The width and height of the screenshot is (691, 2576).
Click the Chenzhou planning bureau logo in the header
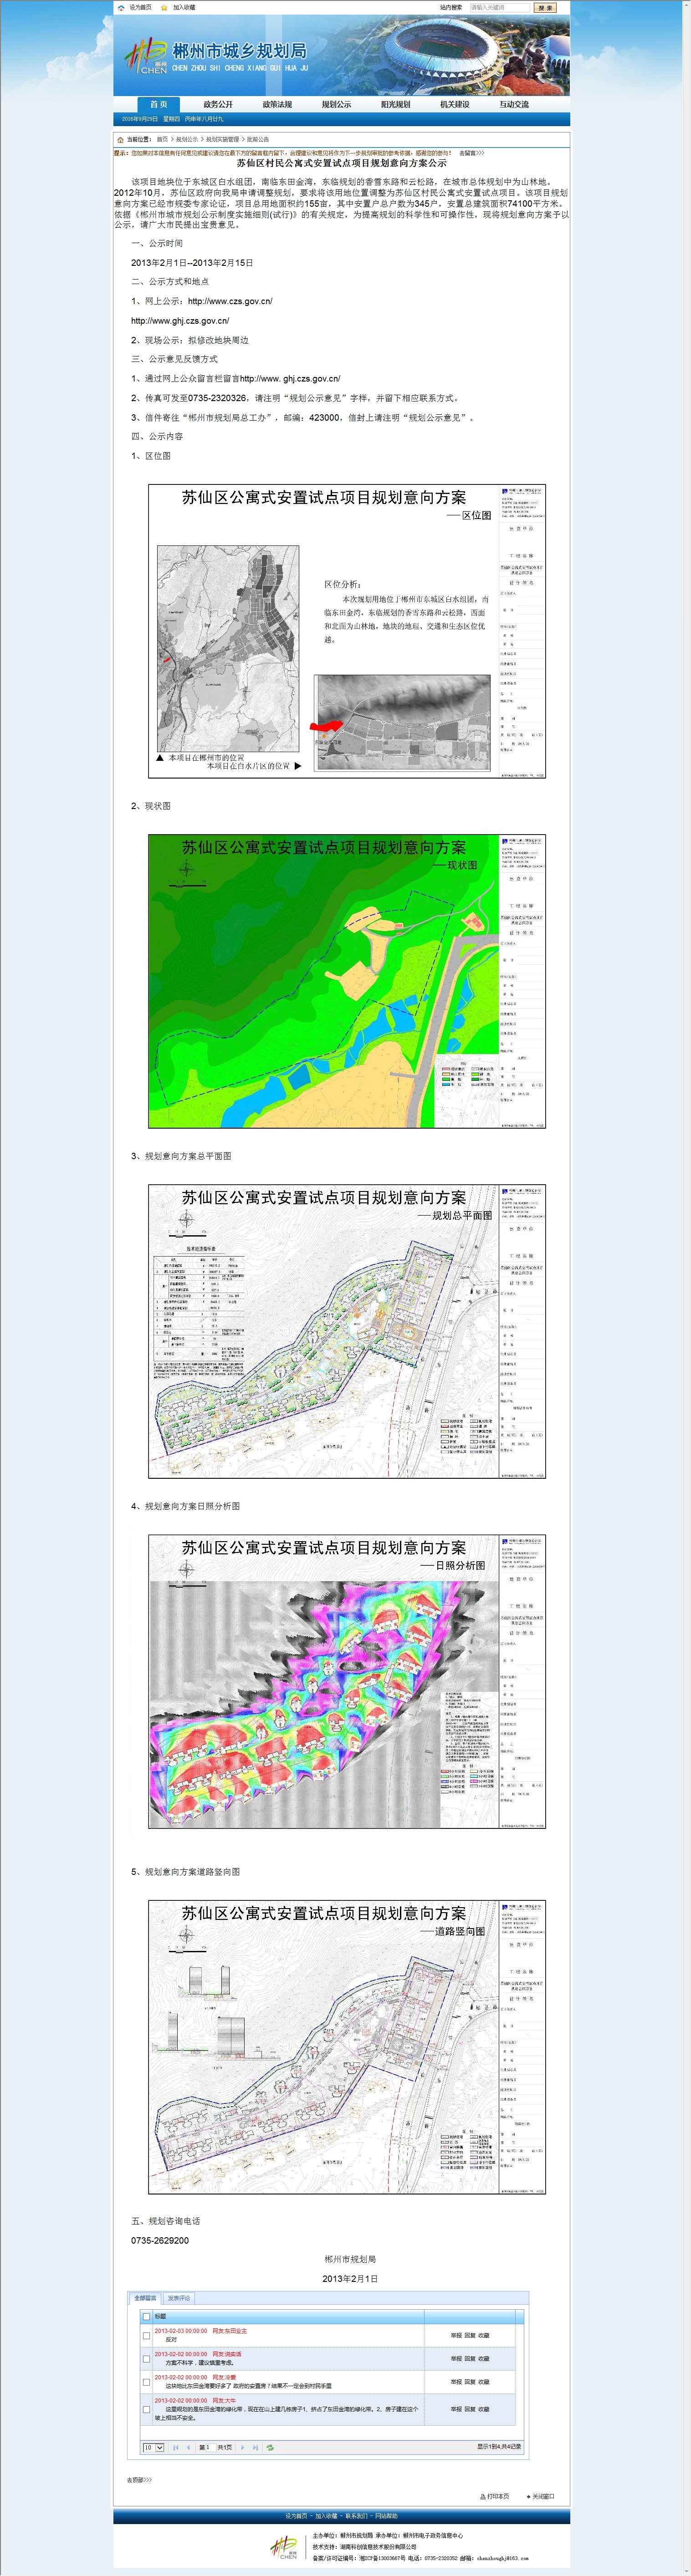tap(146, 56)
